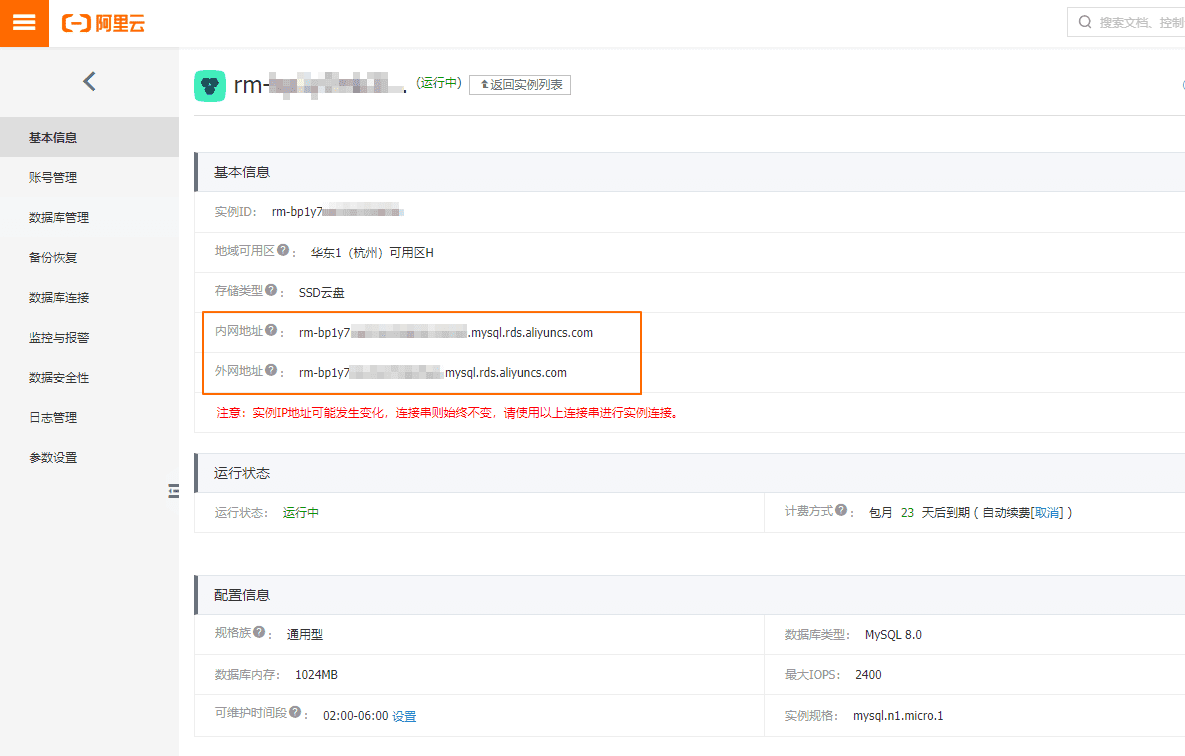Click the 通用型 spec family value
Viewport: 1185px width, 756px height.
coord(305,635)
